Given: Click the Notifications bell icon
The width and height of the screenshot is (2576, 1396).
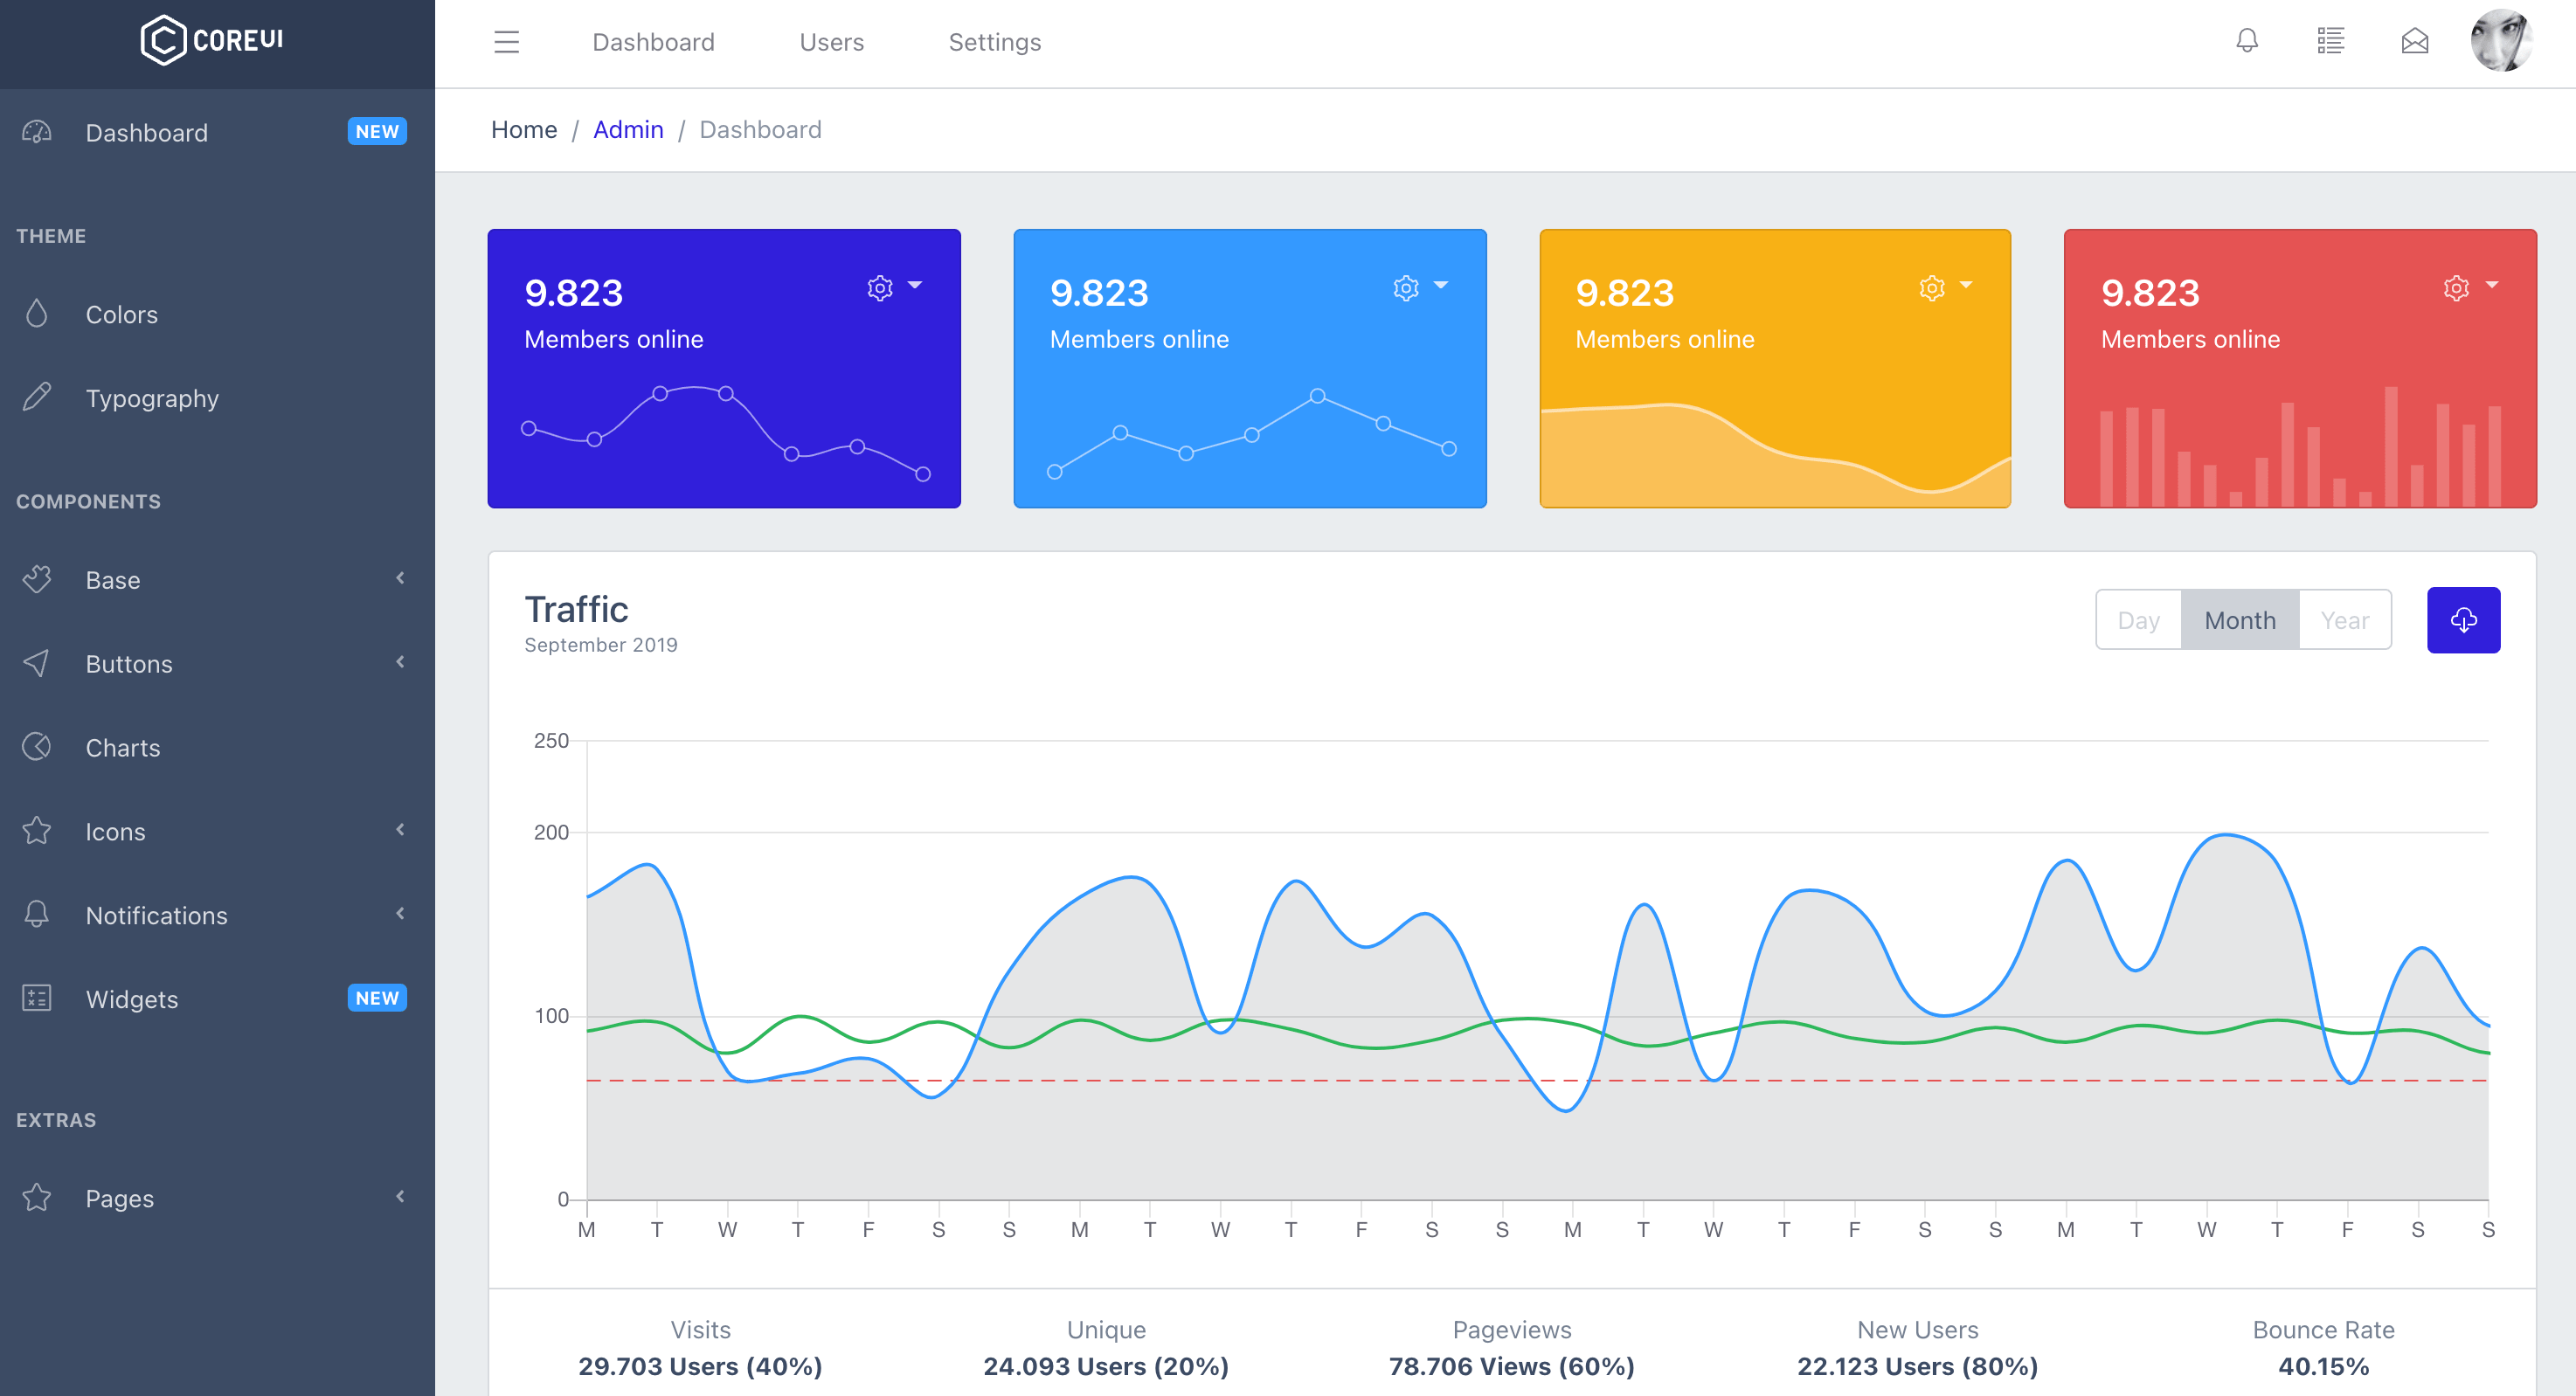Looking at the screenshot, I should coord(2247,41).
